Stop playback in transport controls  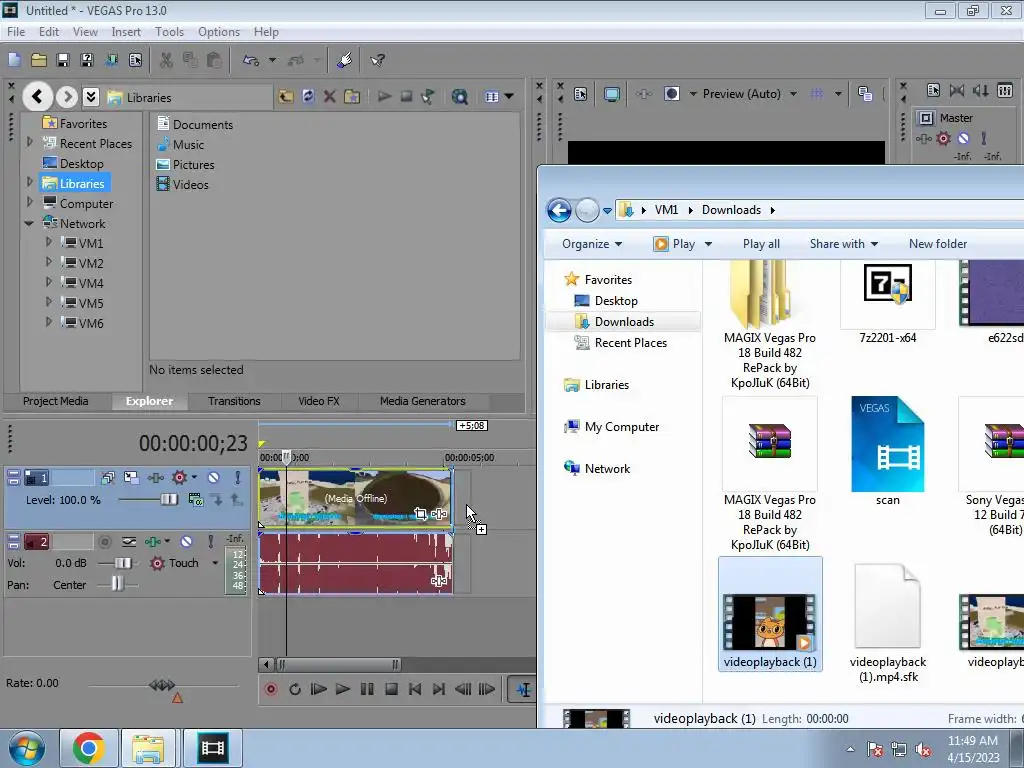tap(391, 689)
